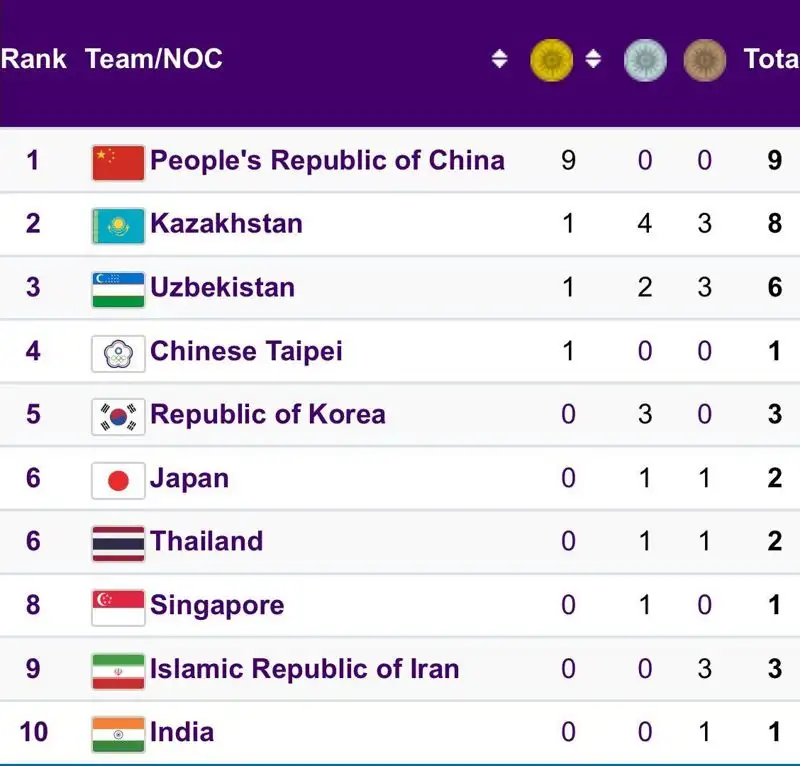800x766 pixels.
Task: Click the Japan flag icon
Action: (x=118, y=479)
